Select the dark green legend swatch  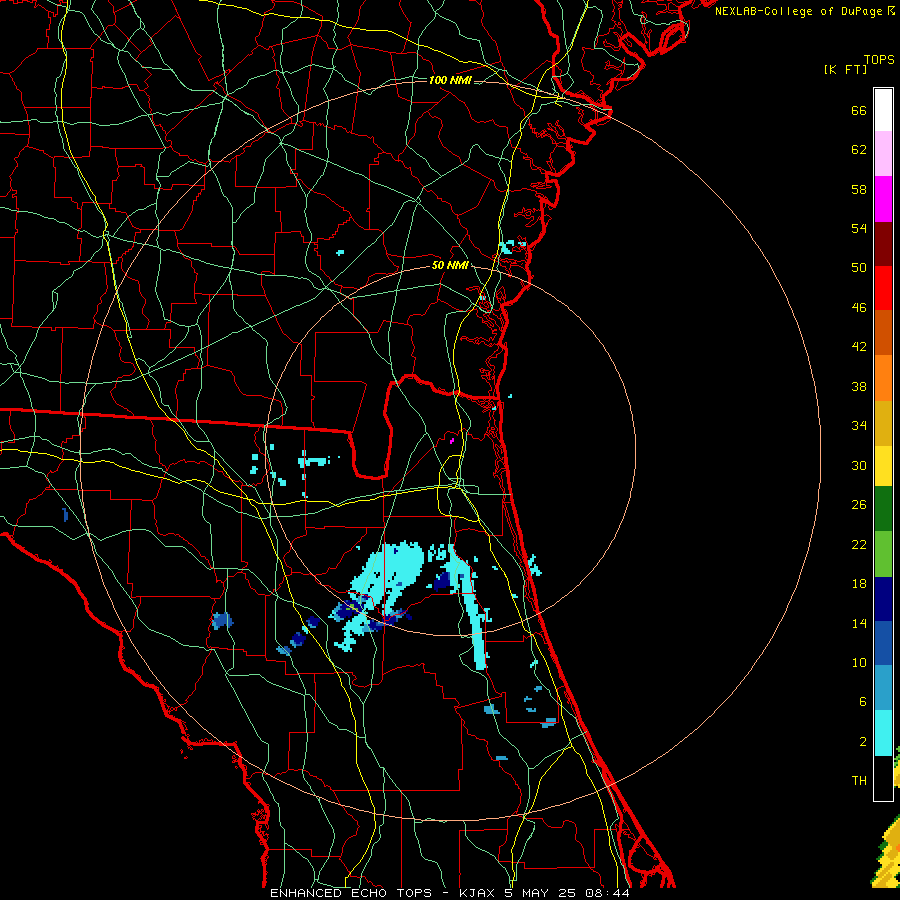pyautogui.click(x=883, y=509)
